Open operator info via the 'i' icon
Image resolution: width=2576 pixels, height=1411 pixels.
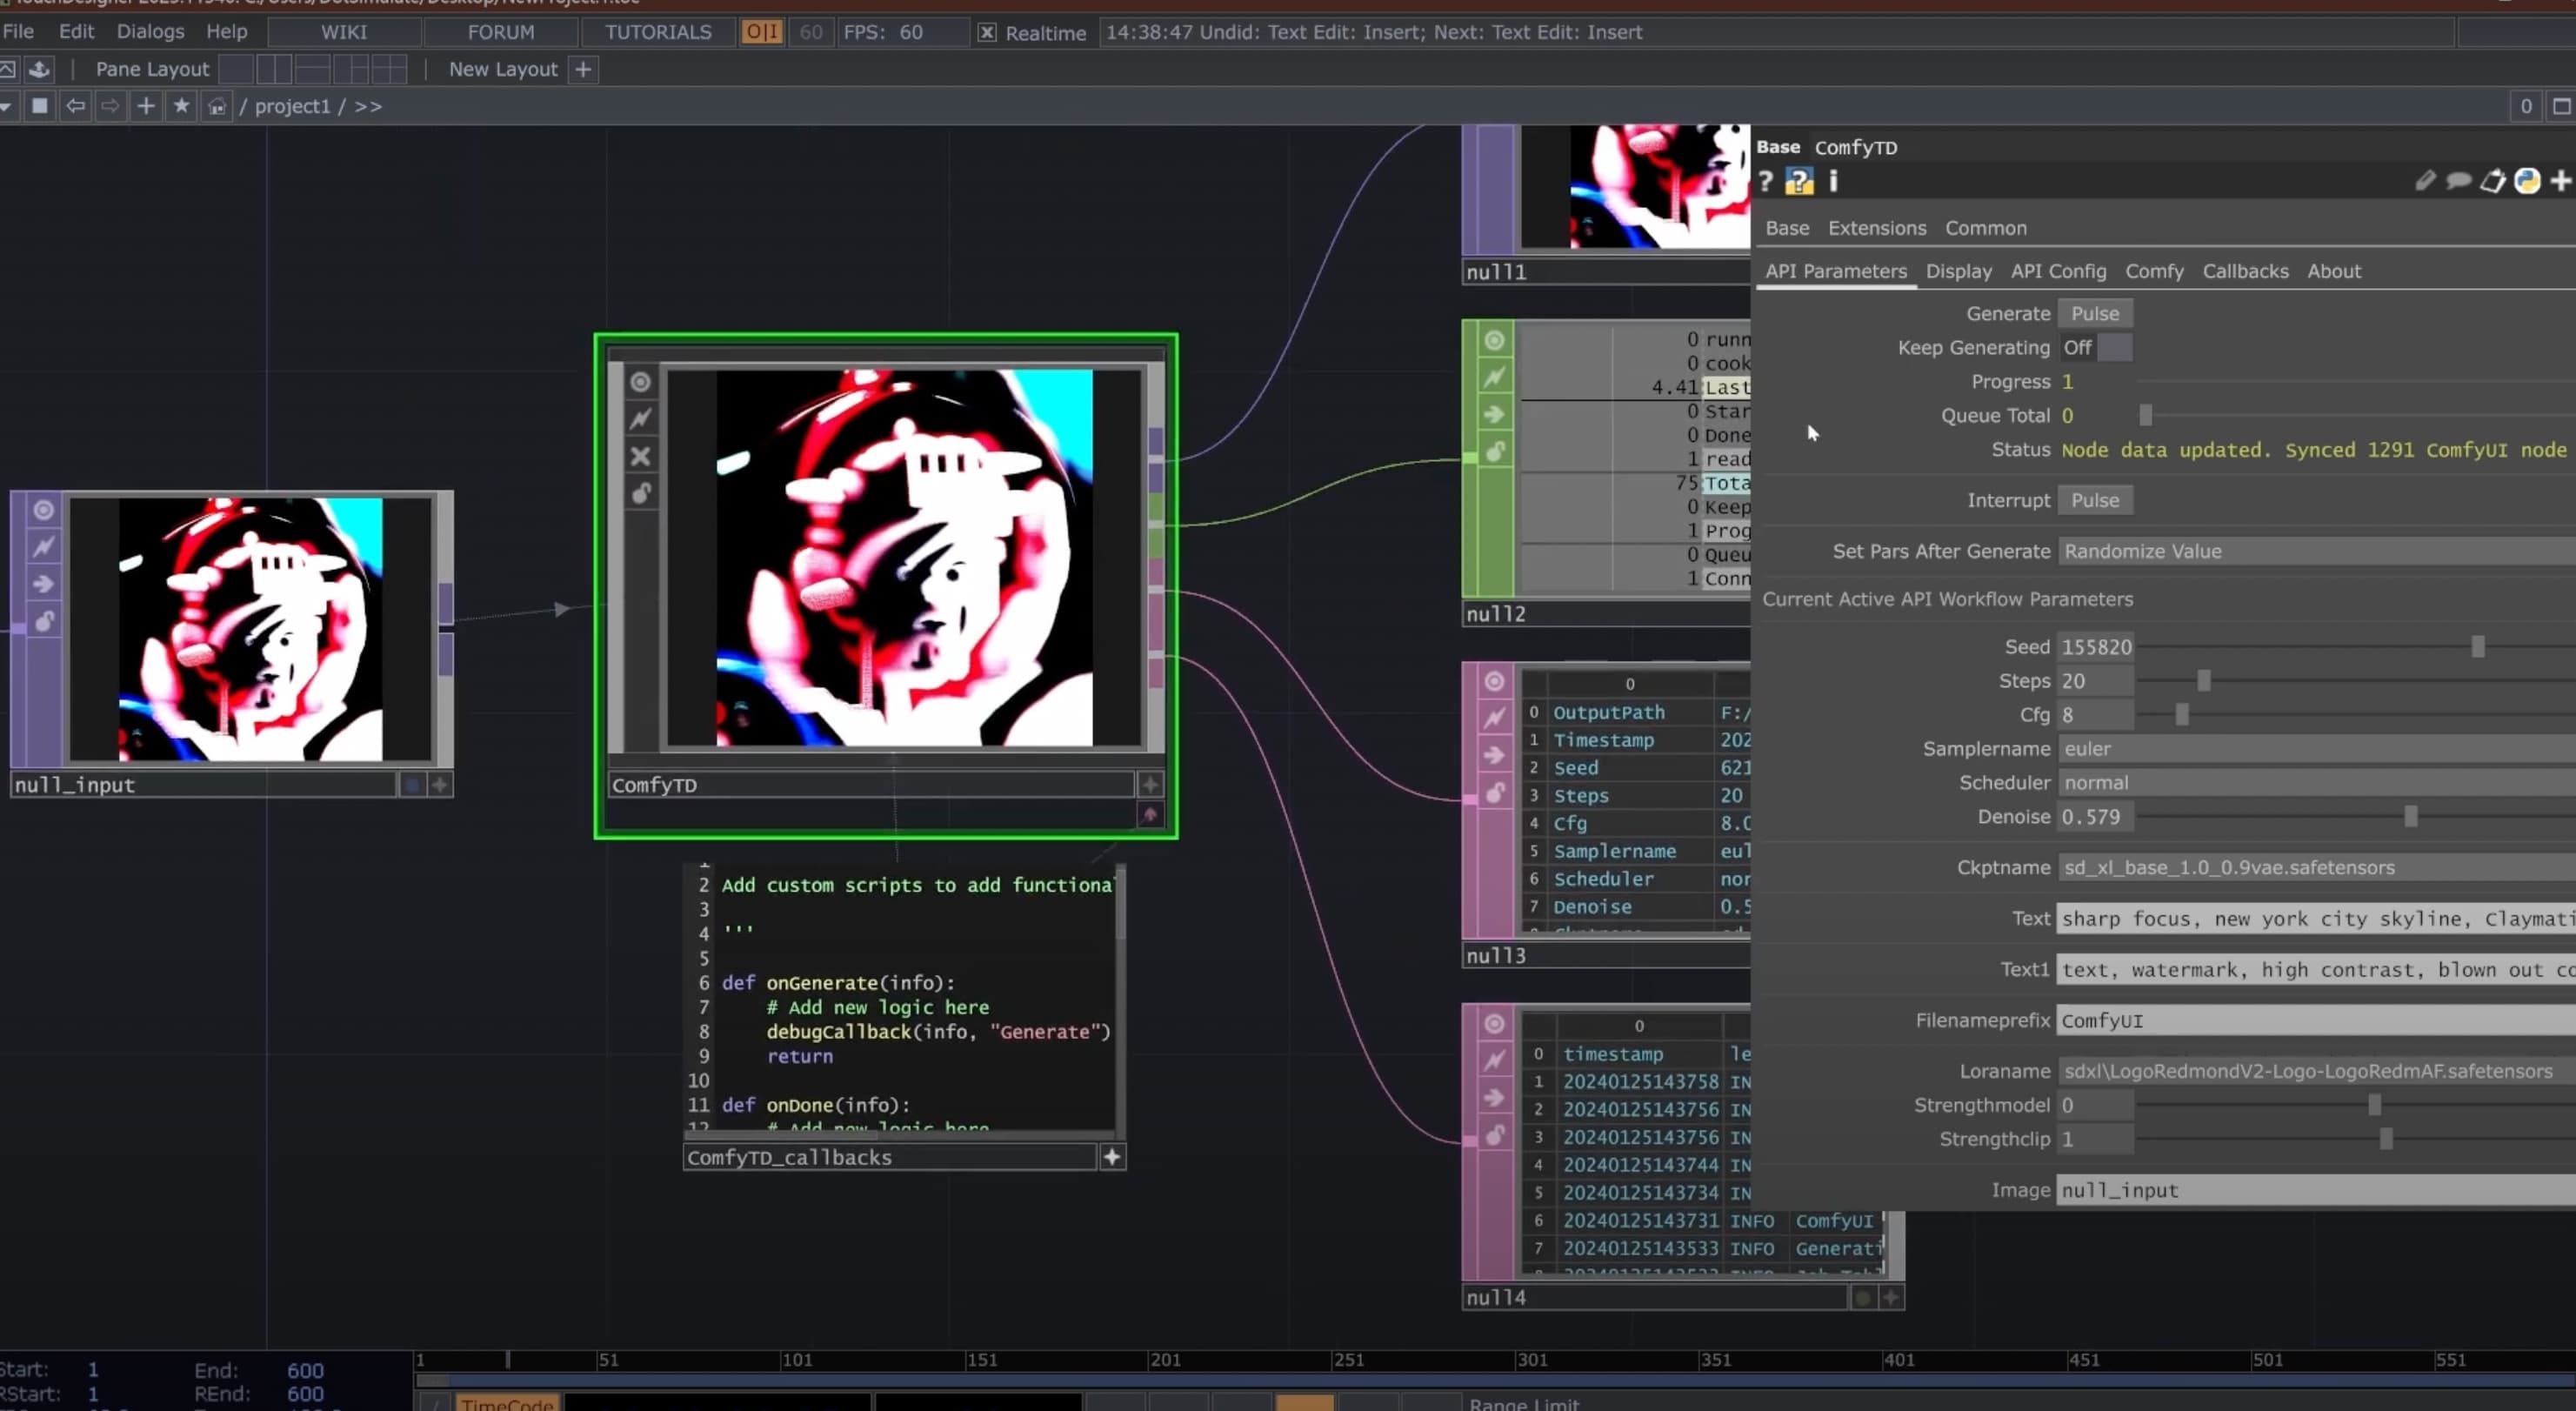tap(1833, 181)
